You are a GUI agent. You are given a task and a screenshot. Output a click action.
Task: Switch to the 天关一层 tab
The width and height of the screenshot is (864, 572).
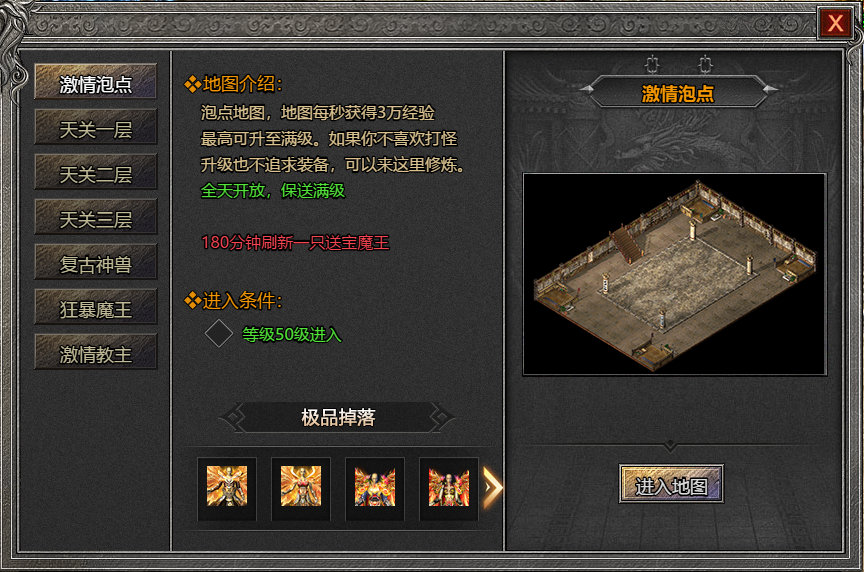(x=95, y=127)
